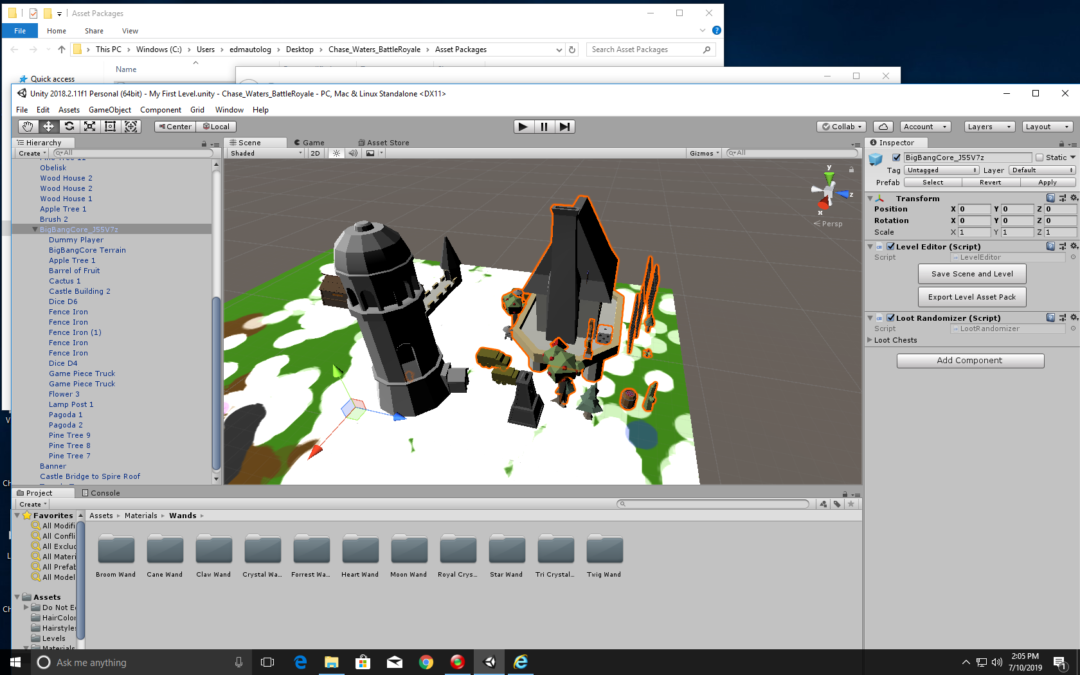Click search by label icon in Project
Screen dimensions: 1080x675
[x=837, y=504]
